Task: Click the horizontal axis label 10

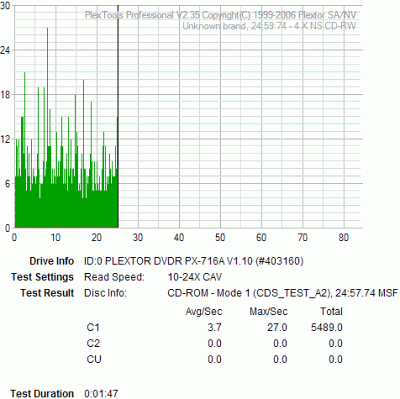Action: pos(55,237)
